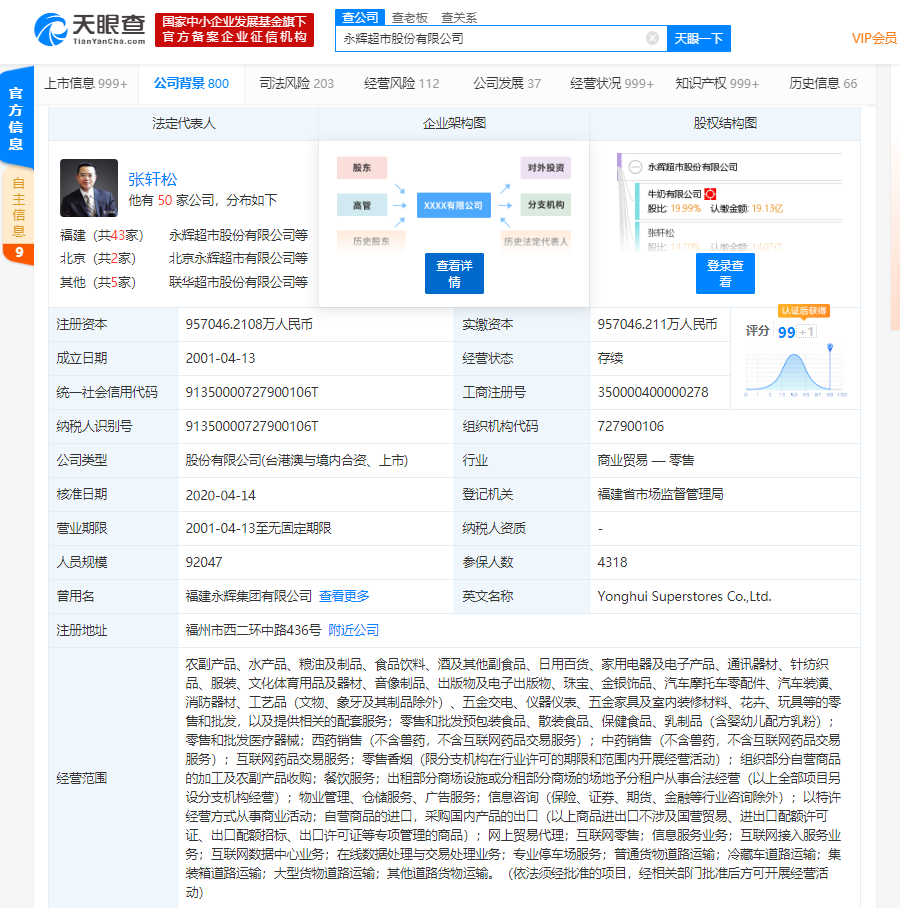The height and width of the screenshot is (908, 900).
Task: Select the 官方信息 side tab
Action: click(16, 119)
